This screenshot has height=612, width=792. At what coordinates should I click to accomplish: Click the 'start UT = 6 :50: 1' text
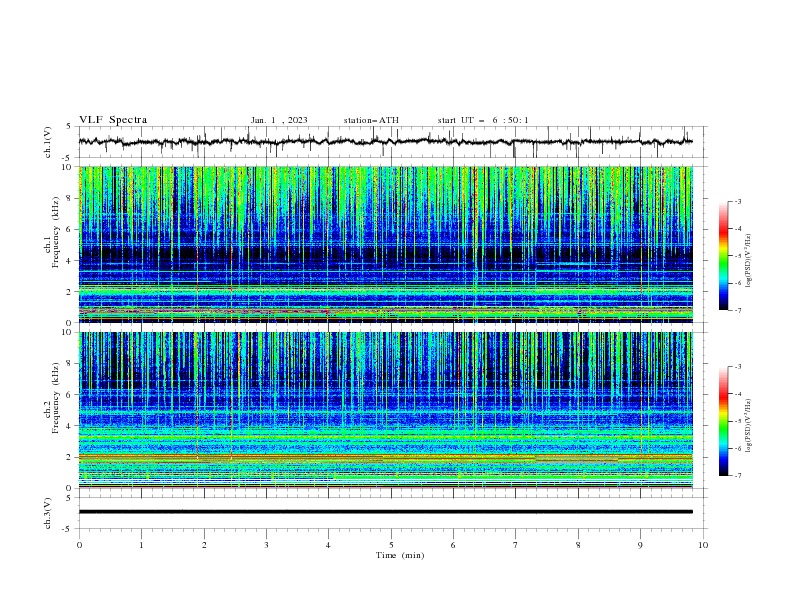click(483, 120)
